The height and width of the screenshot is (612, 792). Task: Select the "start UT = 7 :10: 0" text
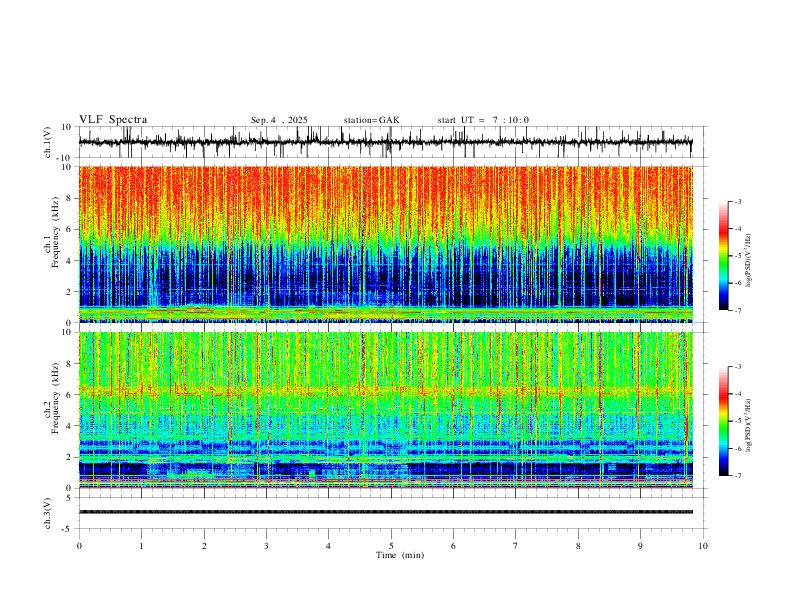tap(483, 120)
